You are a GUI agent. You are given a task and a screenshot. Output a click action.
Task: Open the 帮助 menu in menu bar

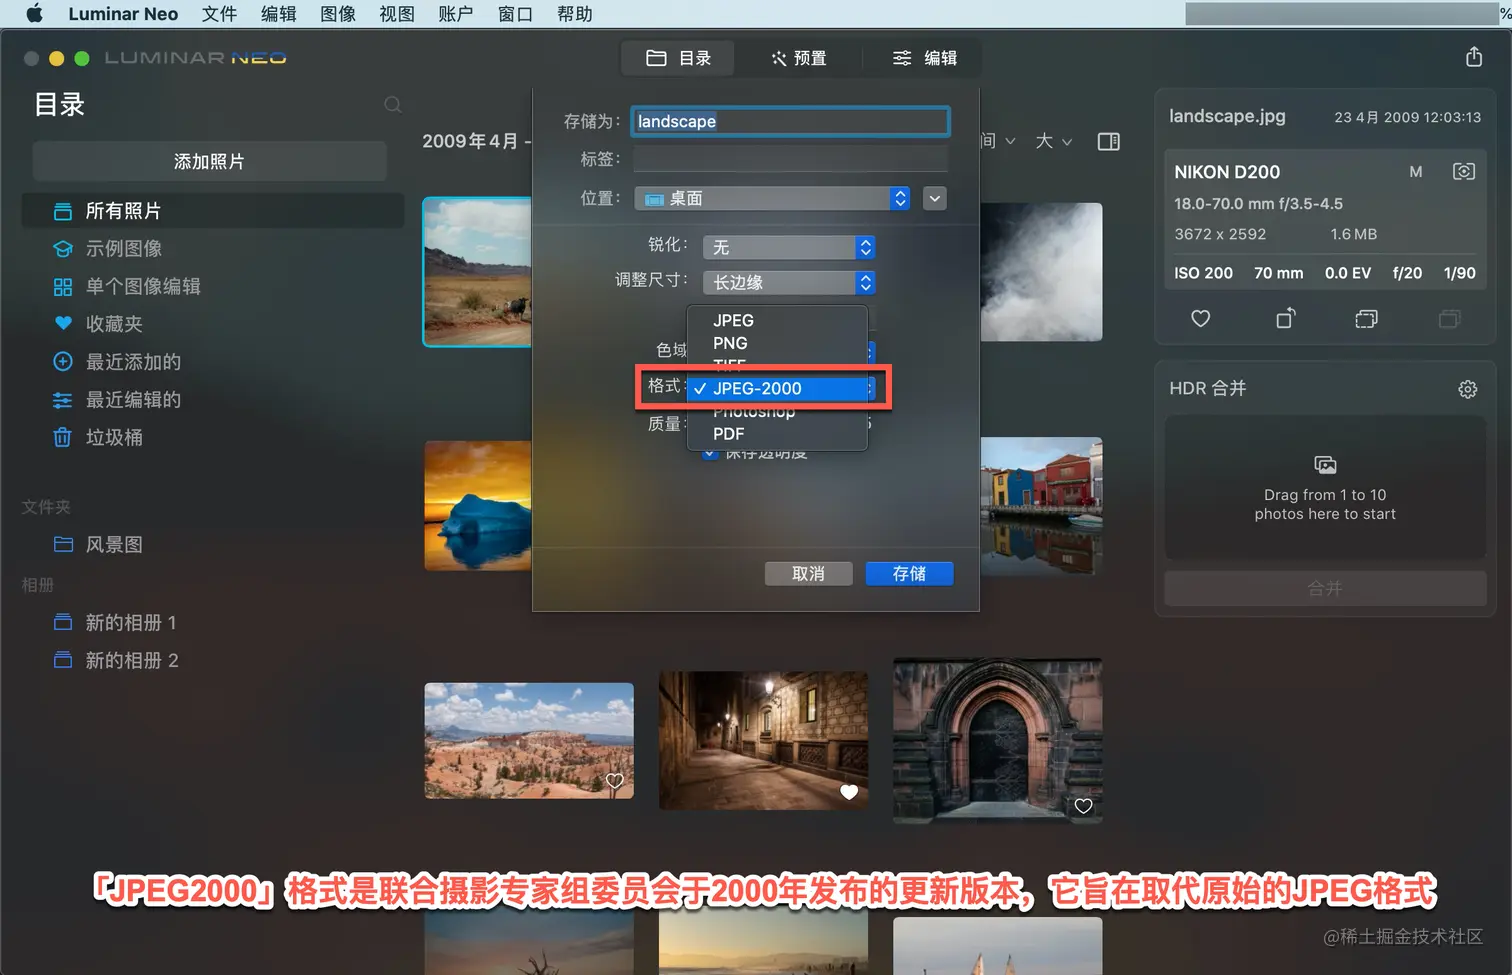pyautogui.click(x=575, y=14)
